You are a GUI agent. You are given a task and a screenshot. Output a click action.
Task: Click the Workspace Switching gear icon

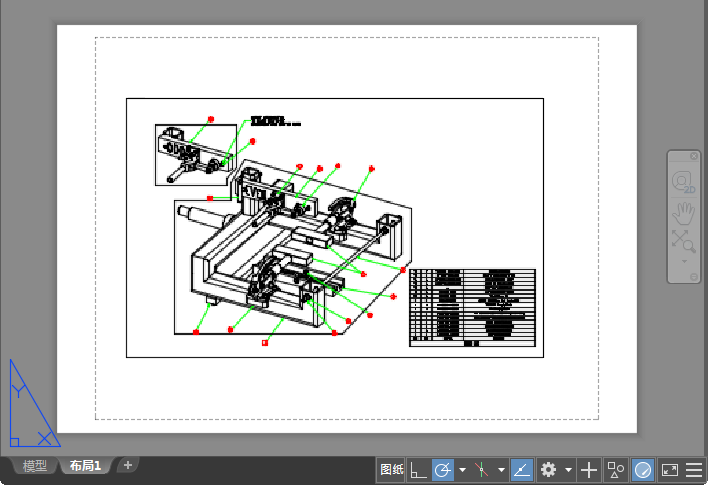[x=549, y=470]
